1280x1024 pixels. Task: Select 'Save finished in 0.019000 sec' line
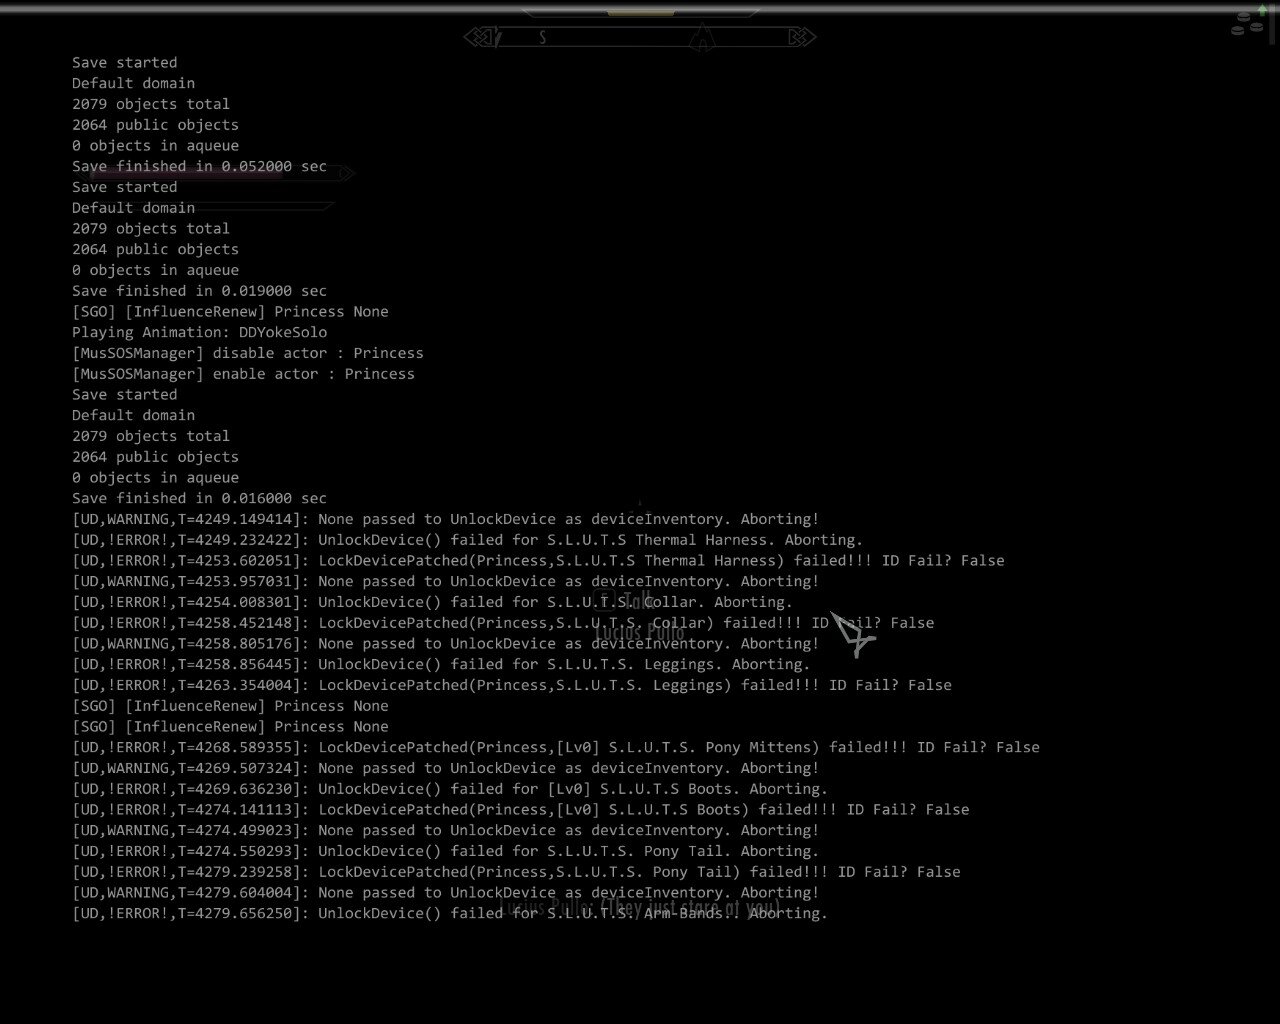point(199,291)
